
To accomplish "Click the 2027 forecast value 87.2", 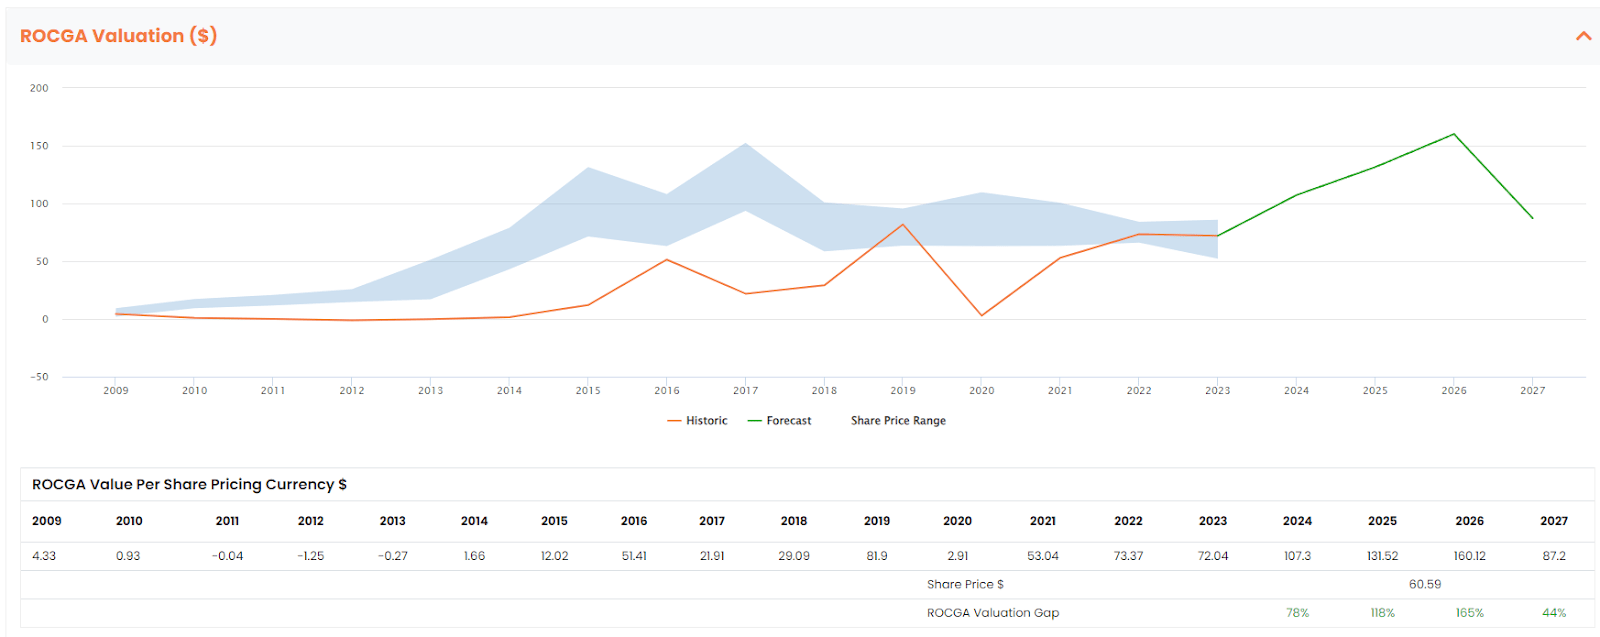I will tap(1554, 556).
